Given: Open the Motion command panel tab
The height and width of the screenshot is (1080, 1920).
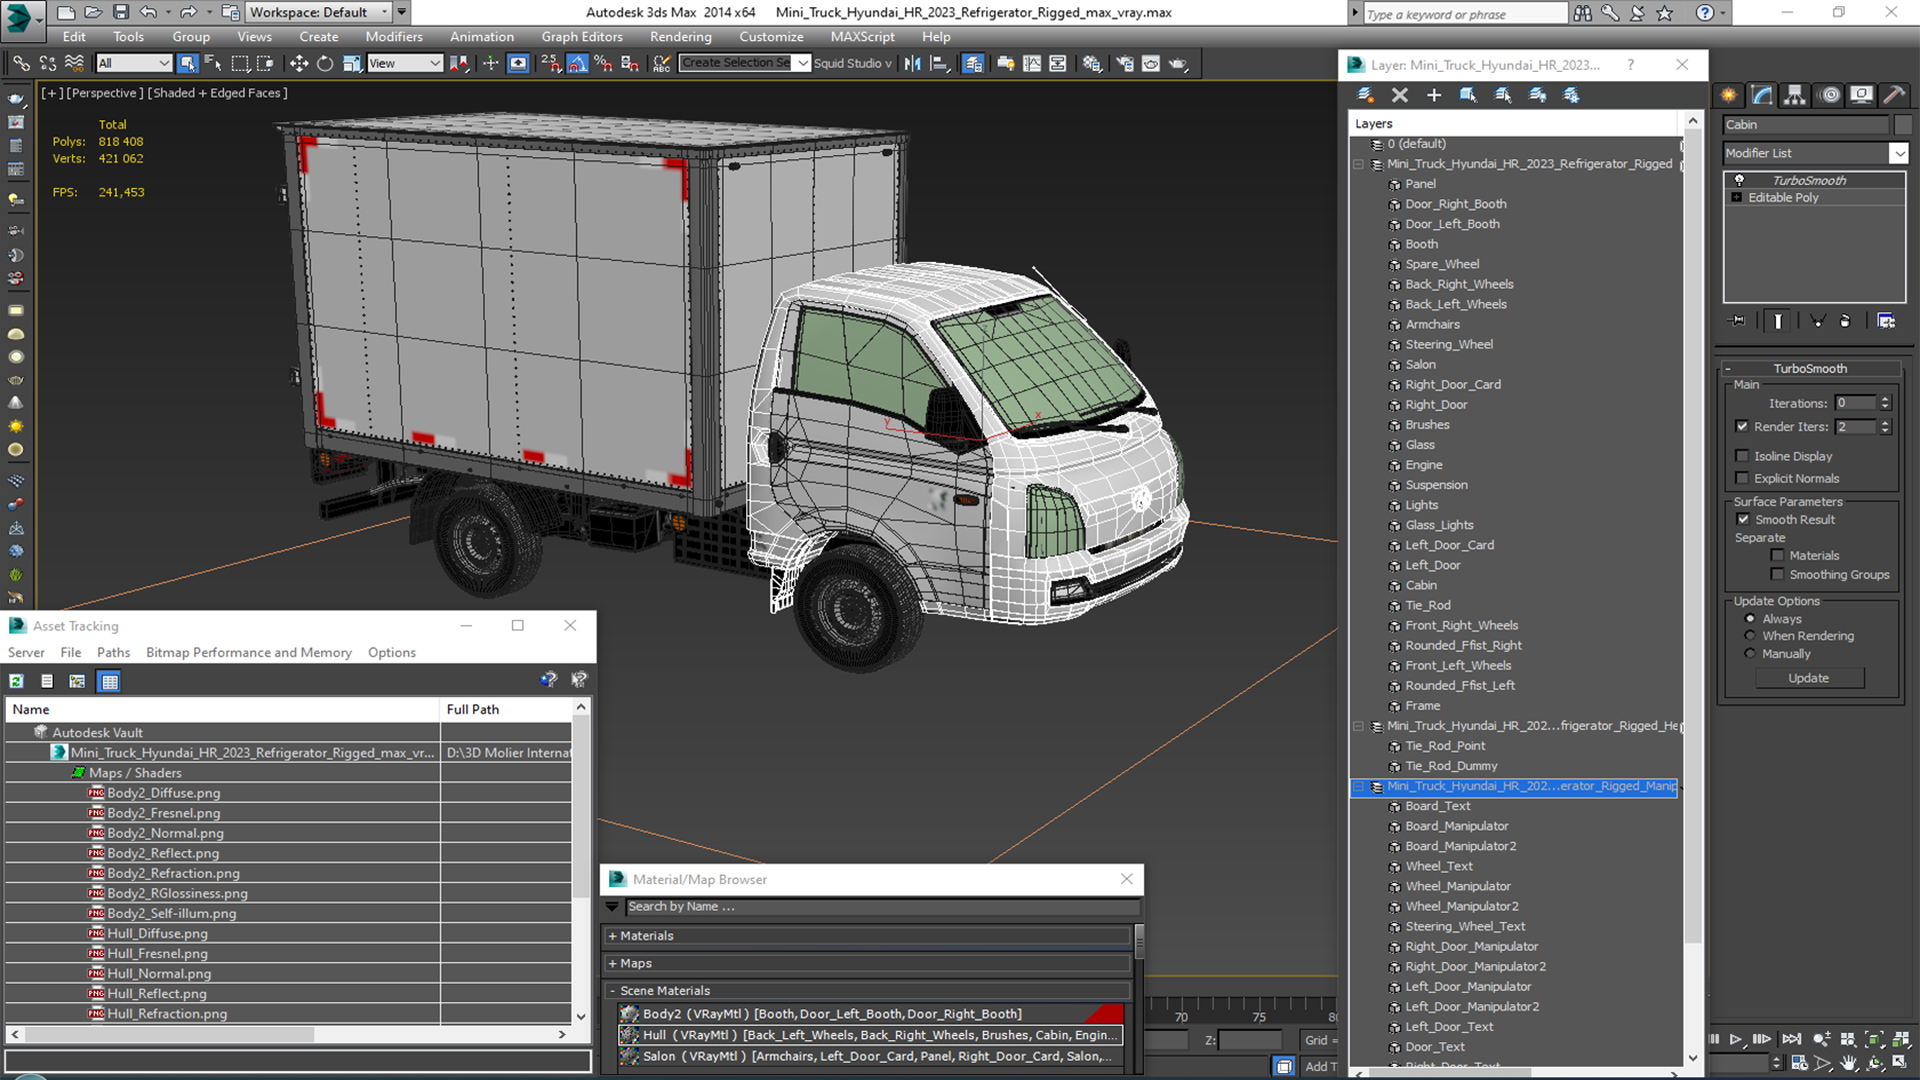Looking at the screenshot, I should pos(1829,95).
